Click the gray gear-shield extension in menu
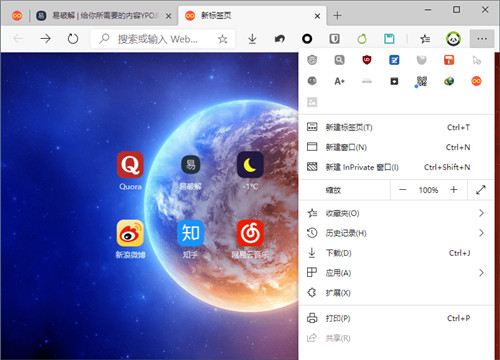 (312, 60)
